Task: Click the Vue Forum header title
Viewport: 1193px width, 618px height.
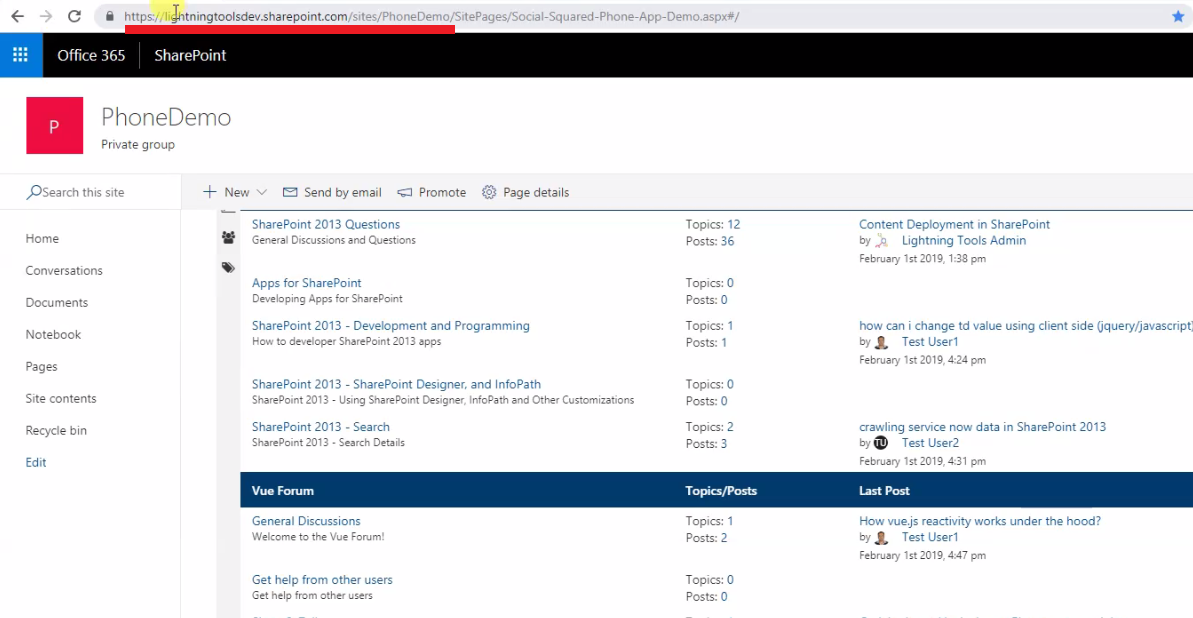Action: [x=282, y=491]
